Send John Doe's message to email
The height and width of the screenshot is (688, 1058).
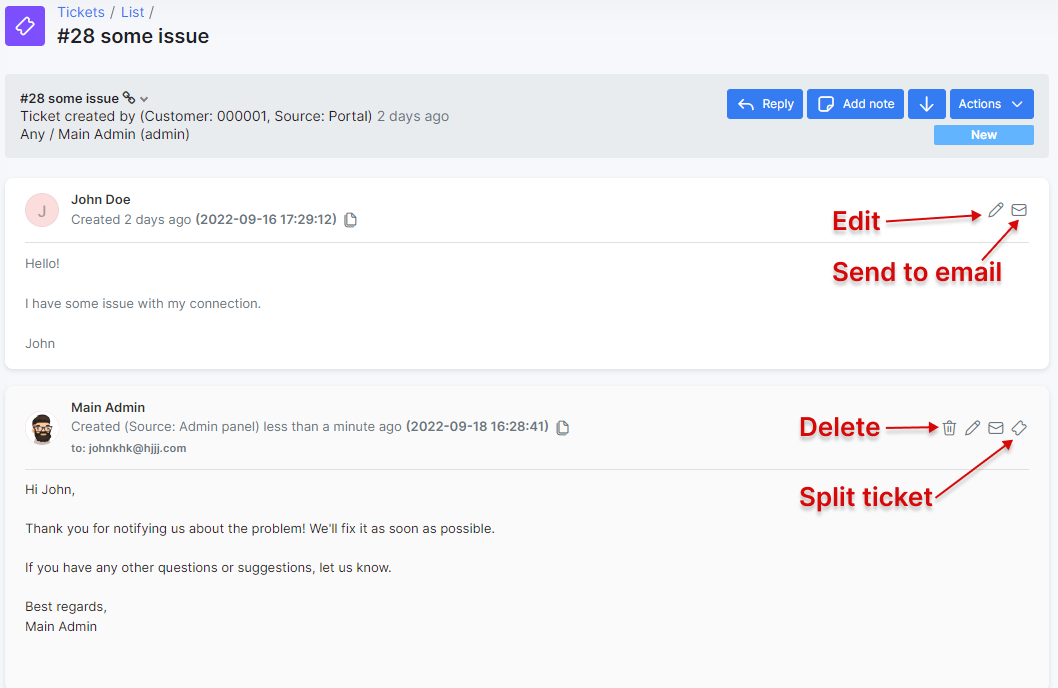[1019, 210]
